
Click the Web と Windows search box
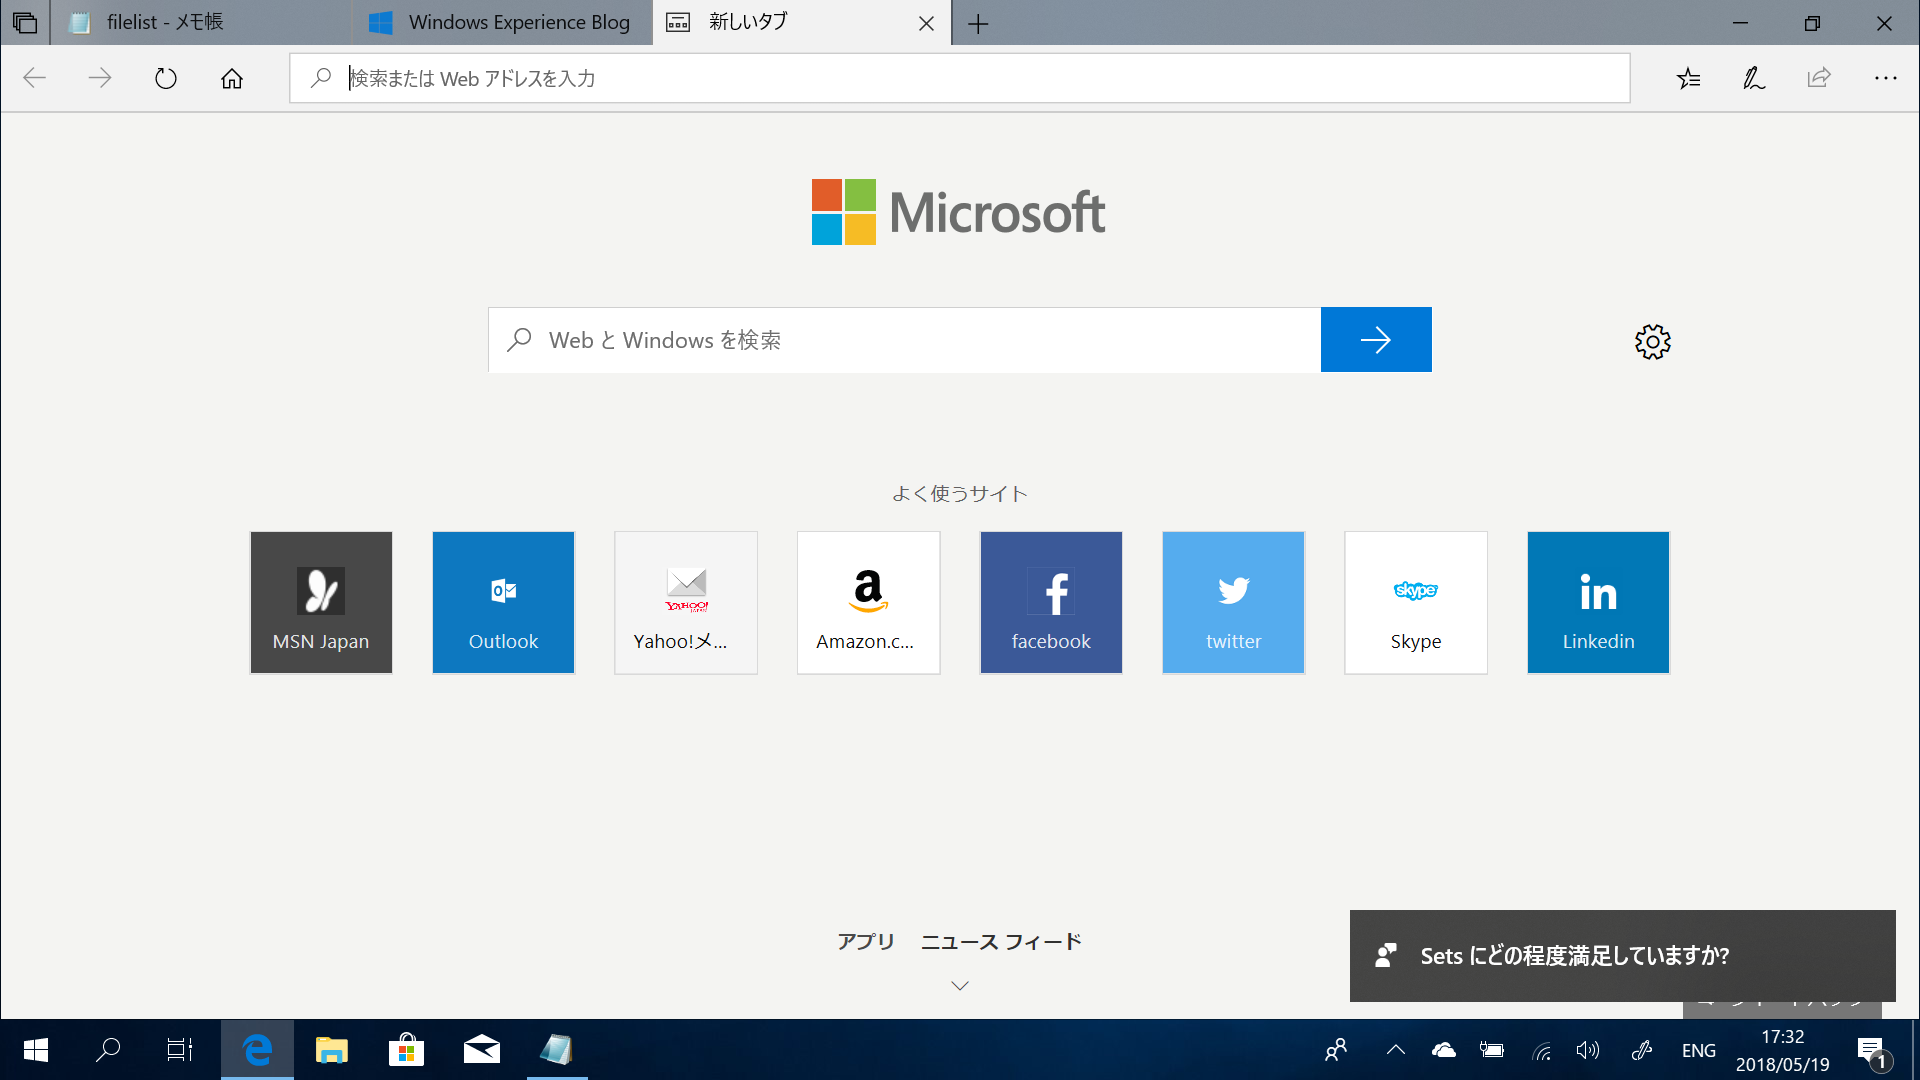[904, 340]
